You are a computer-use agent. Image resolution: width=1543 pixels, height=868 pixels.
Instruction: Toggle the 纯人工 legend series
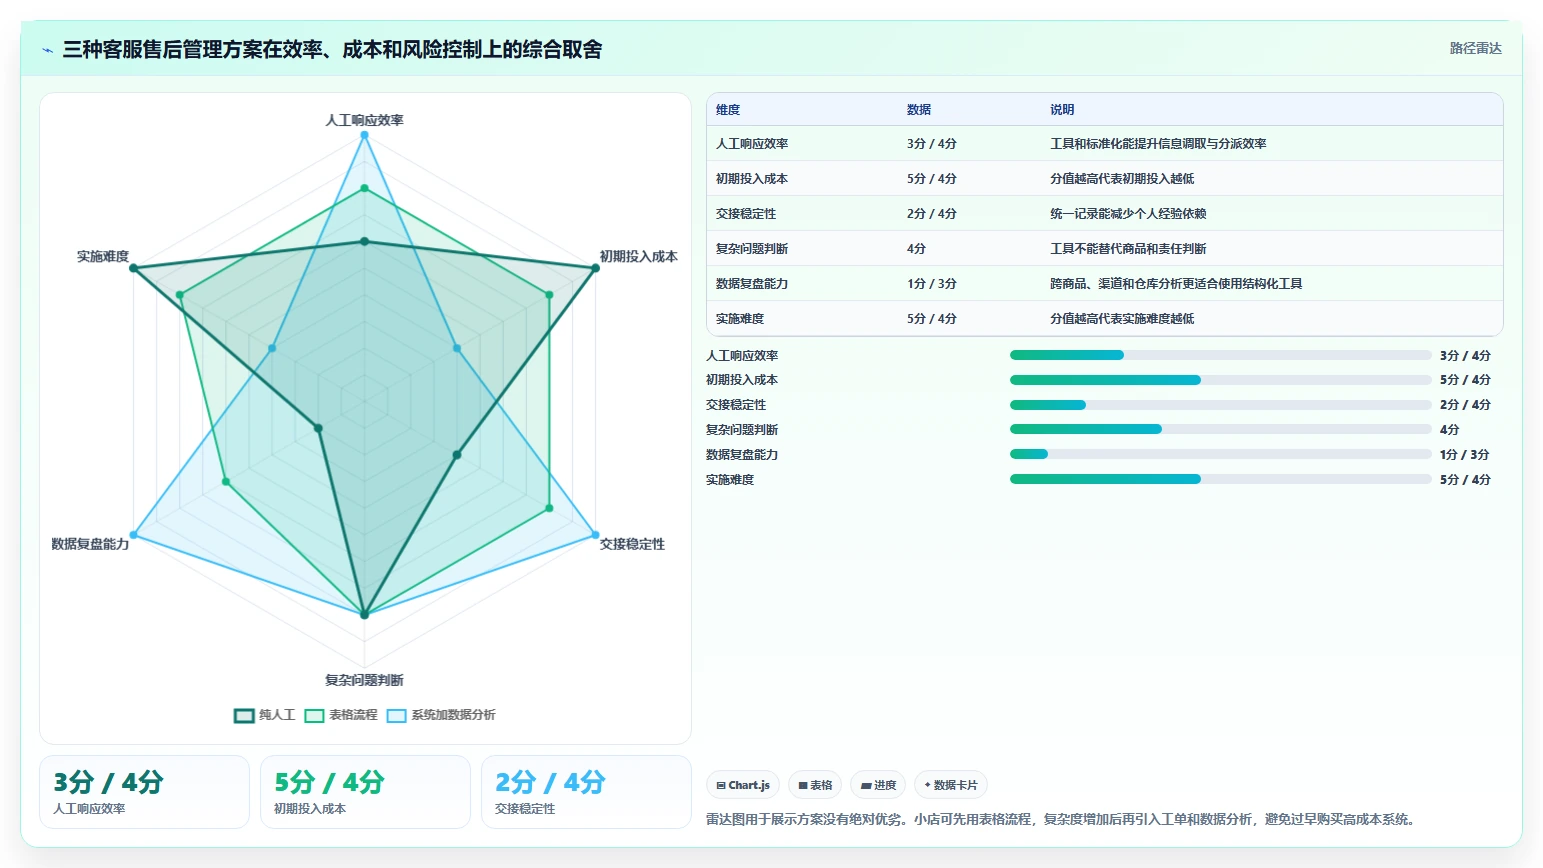tap(265, 715)
